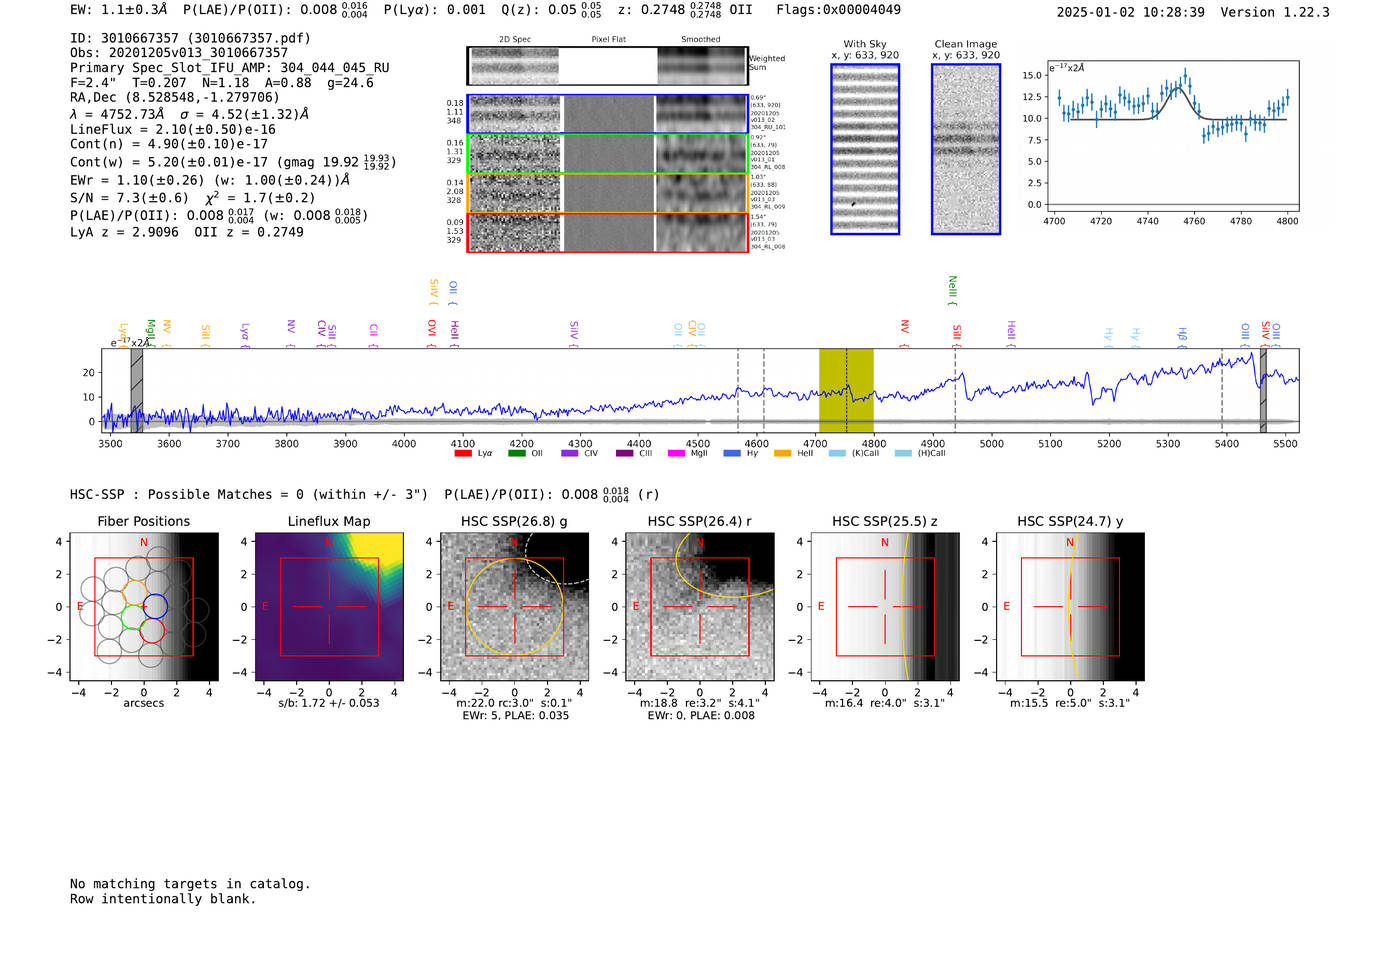Click the ID: 3010667357 text line

pos(190,38)
